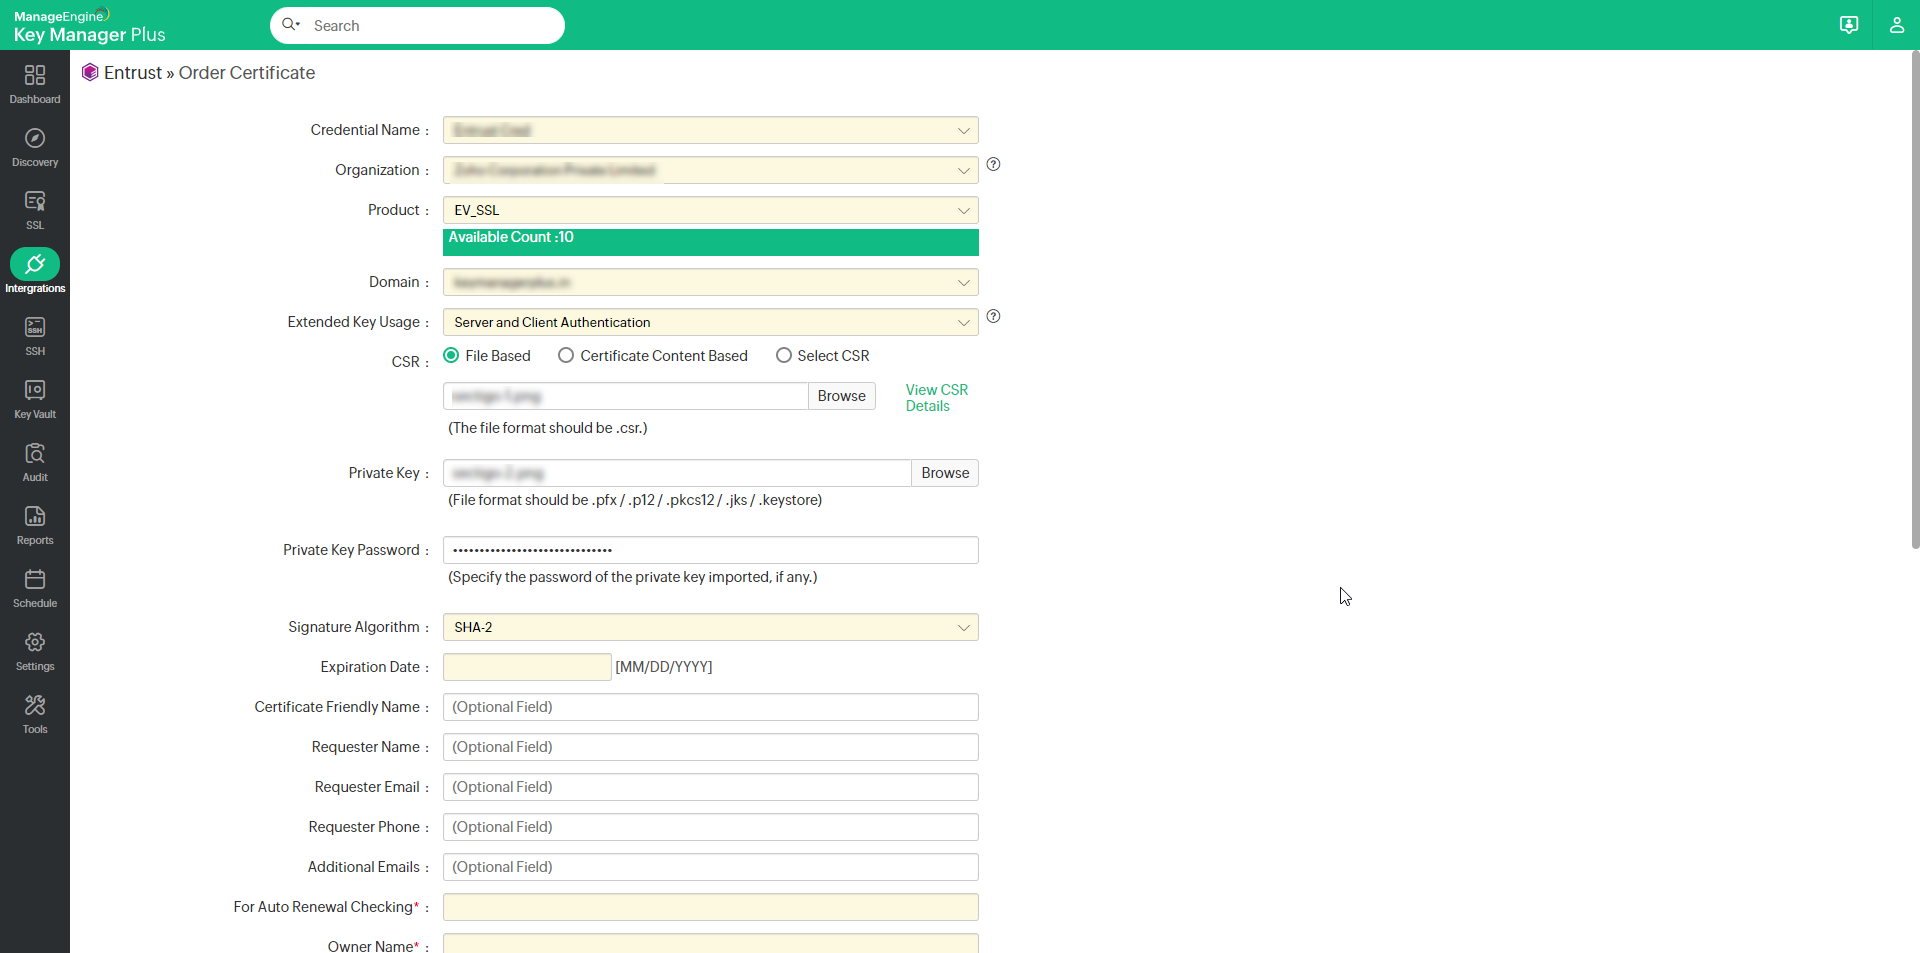The width and height of the screenshot is (1920, 953).
Task: Click the Private Key file path field
Action: [x=677, y=473]
